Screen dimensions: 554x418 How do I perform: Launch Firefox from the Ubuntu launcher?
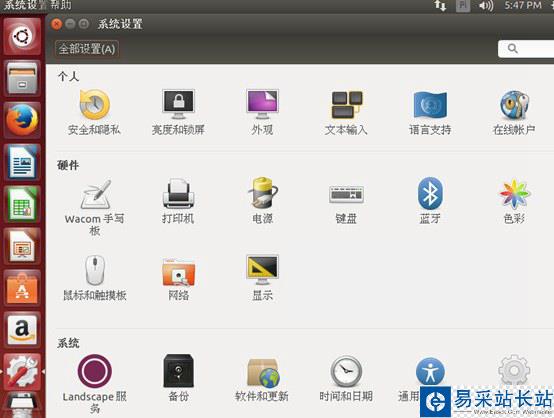coord(22,119)
